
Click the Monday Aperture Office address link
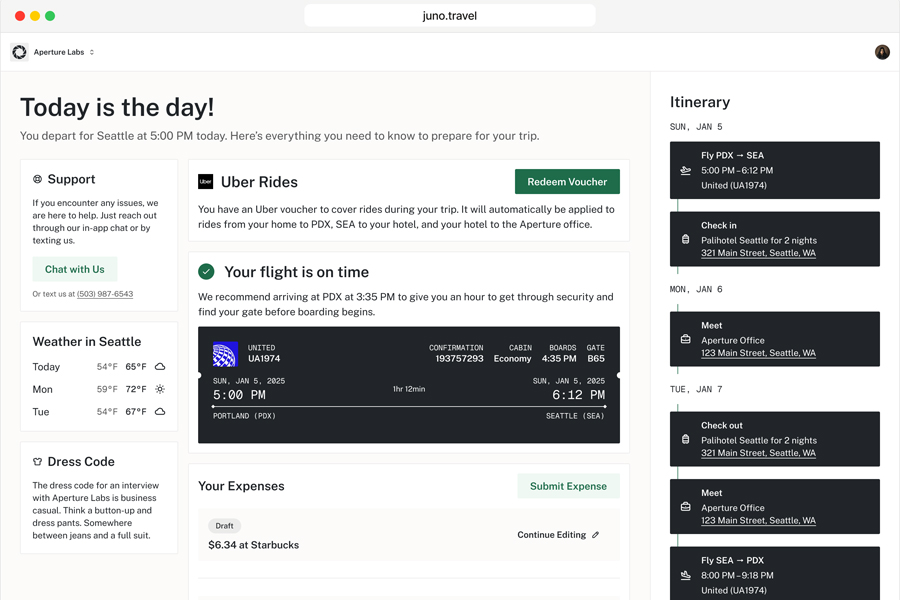pyautogui.click(x=758, y=353)
